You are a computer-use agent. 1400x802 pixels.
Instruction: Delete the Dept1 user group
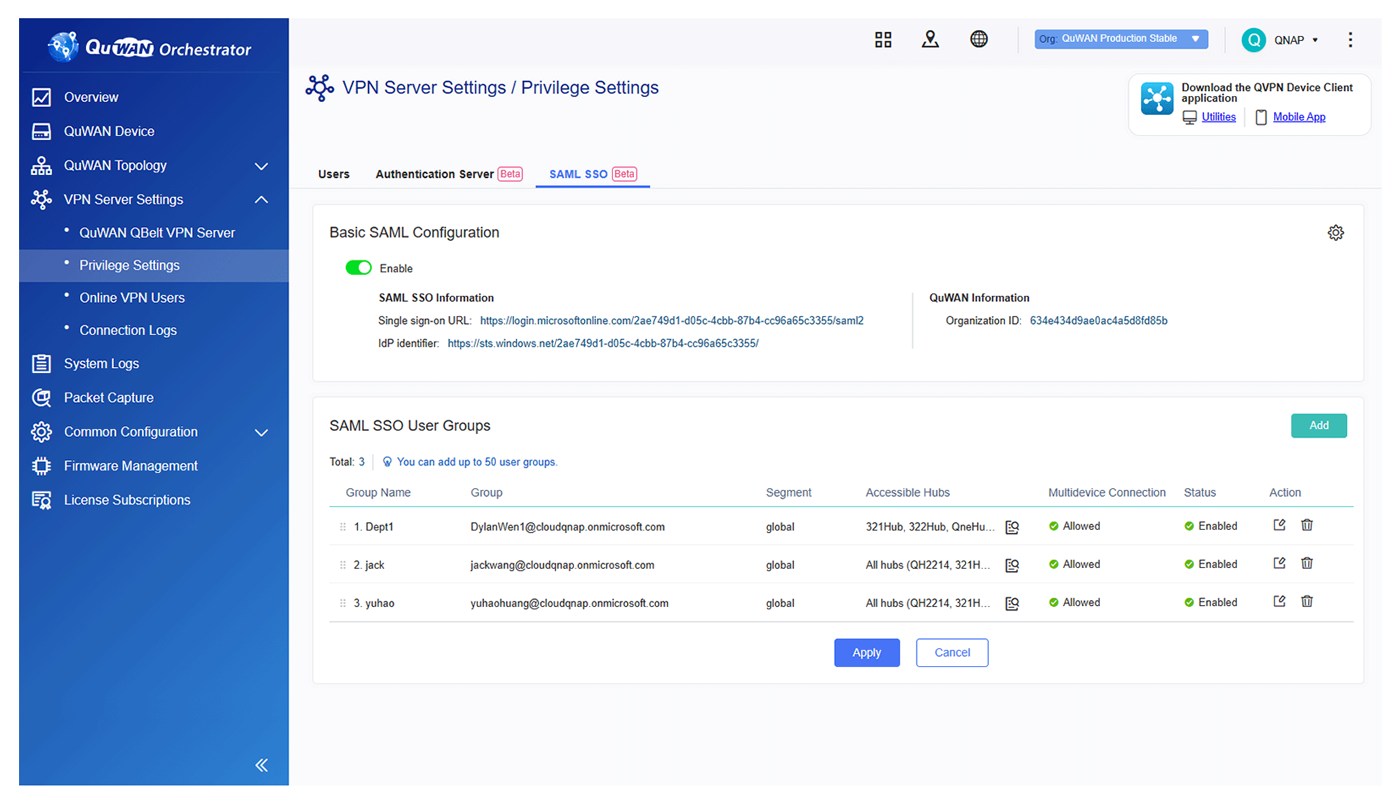(1307, 525)
